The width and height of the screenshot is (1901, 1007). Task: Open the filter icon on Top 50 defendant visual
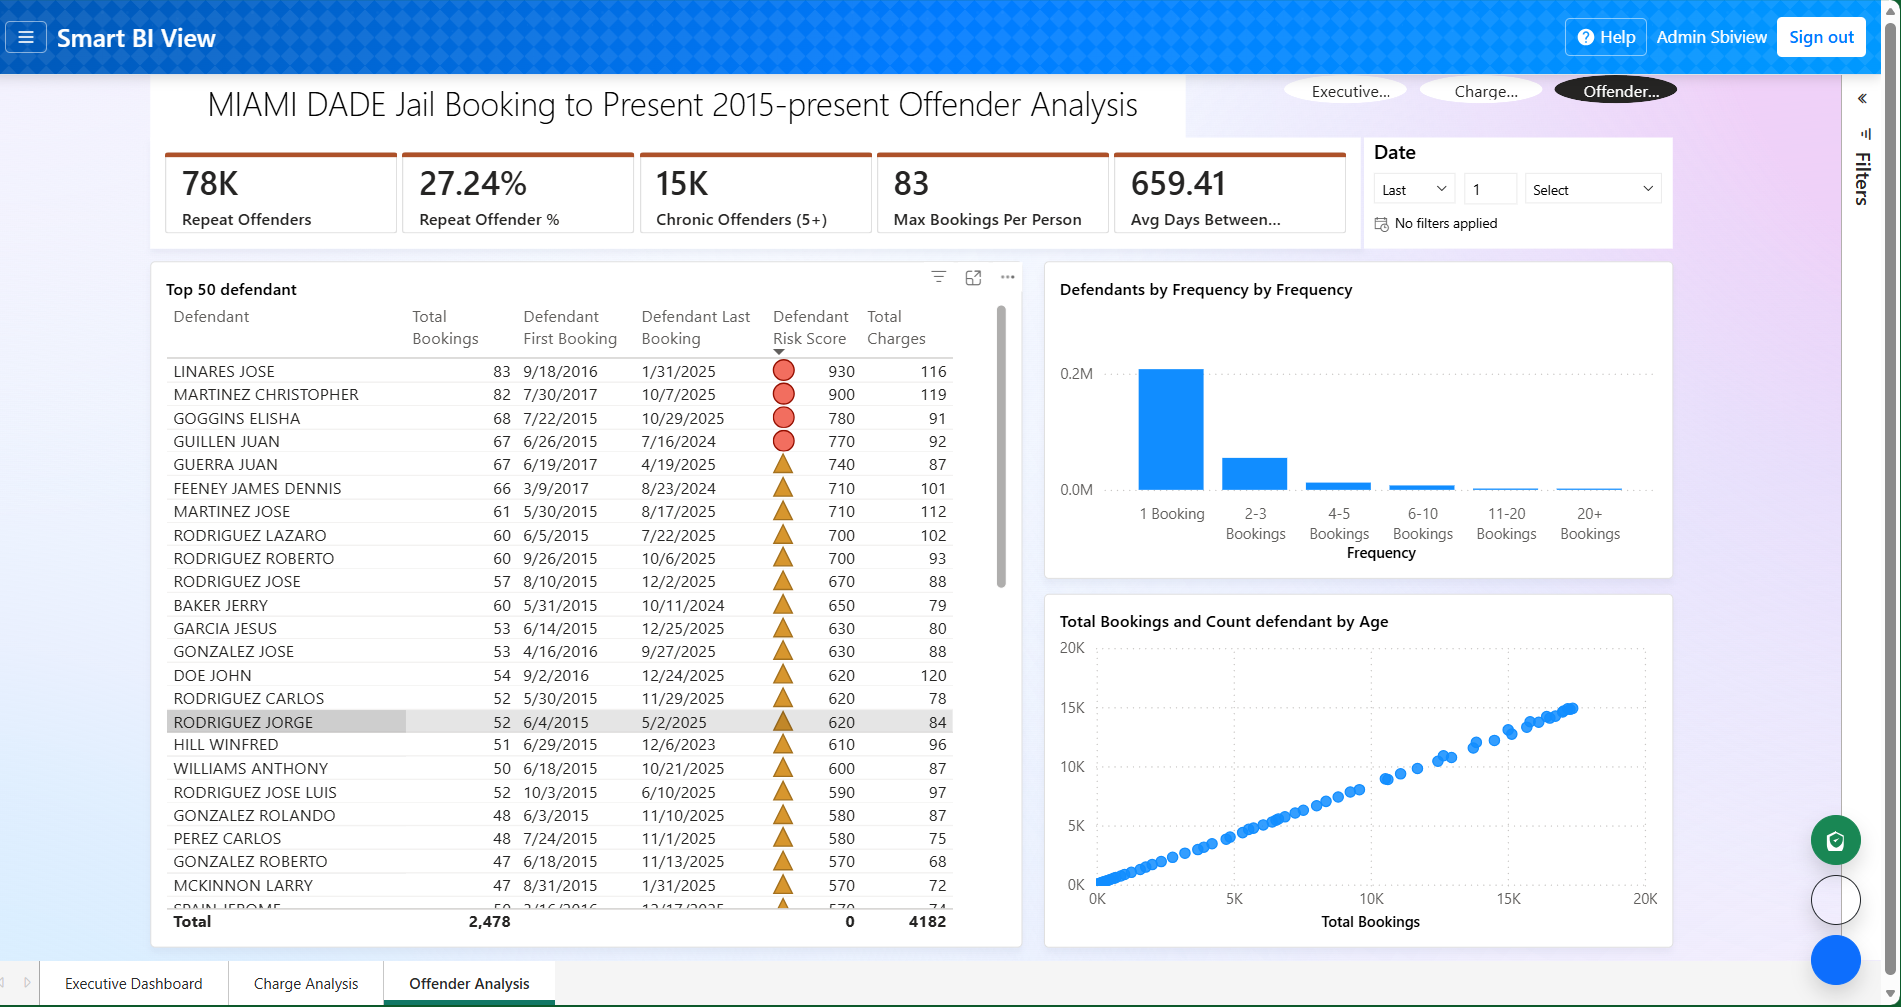938,277
